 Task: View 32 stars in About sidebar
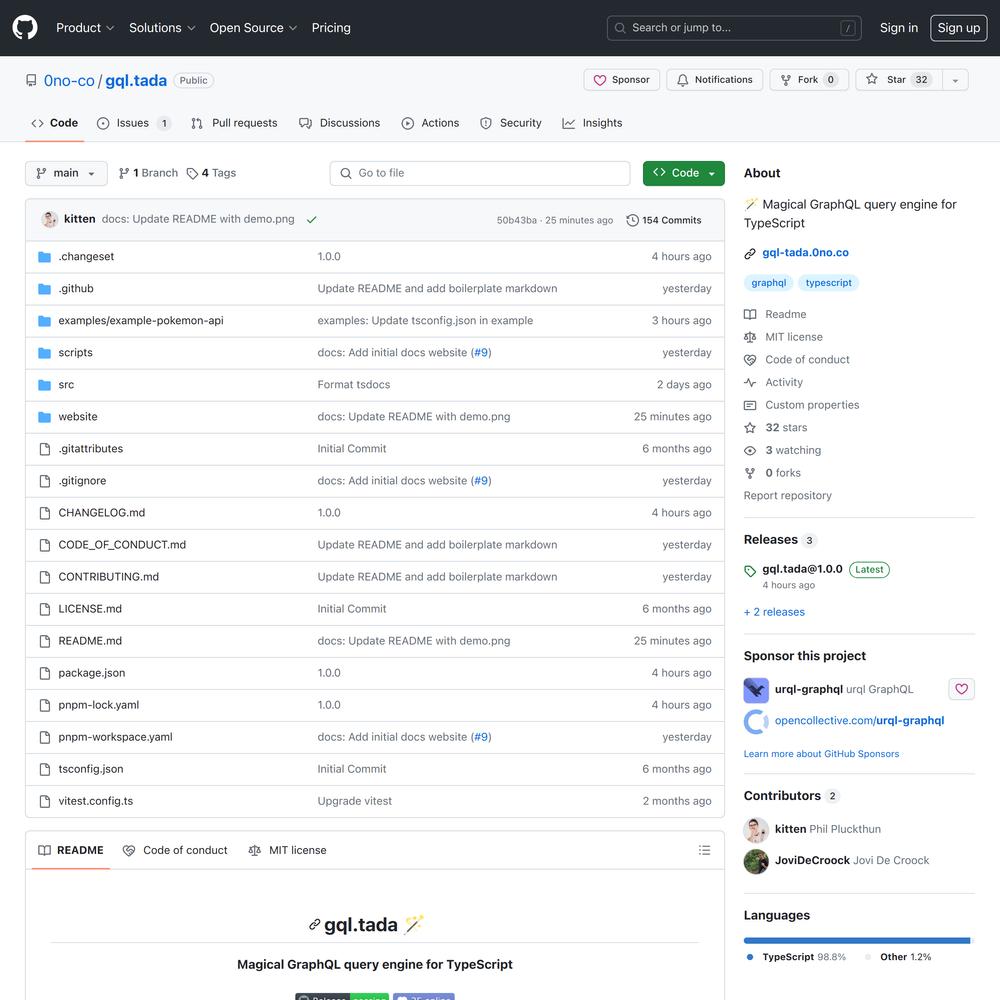coord(776,428)
